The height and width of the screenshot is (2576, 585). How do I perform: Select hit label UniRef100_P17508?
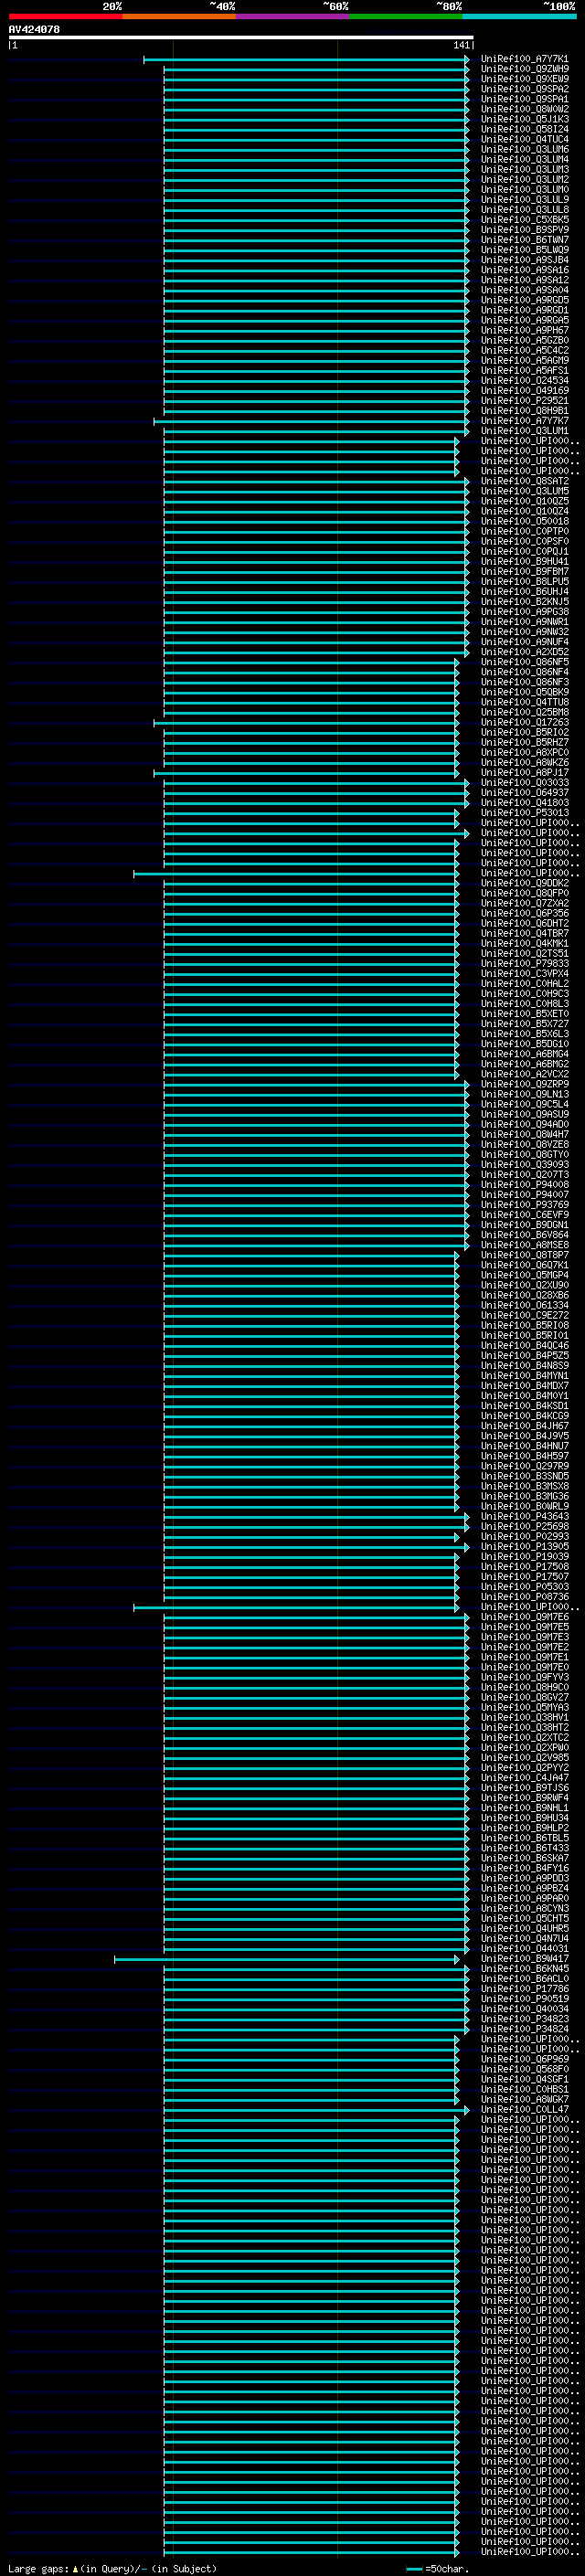[x=524, y=1566]
